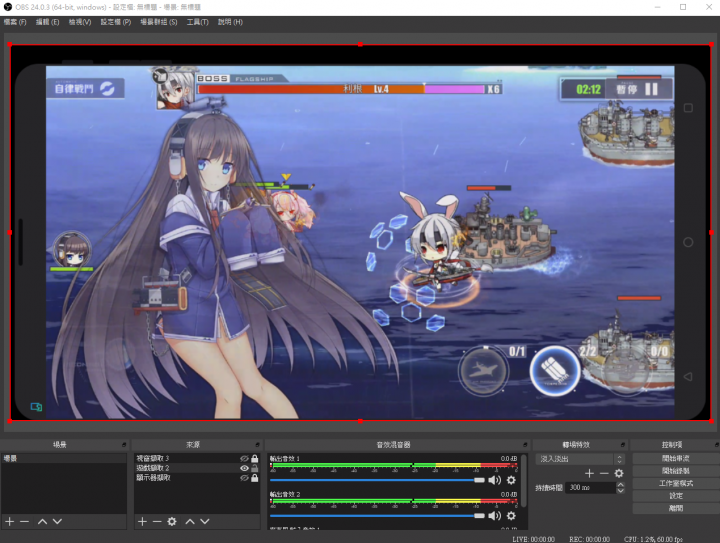
Task: Click the CPU usage and fps status text
Action: coord(653,539)
